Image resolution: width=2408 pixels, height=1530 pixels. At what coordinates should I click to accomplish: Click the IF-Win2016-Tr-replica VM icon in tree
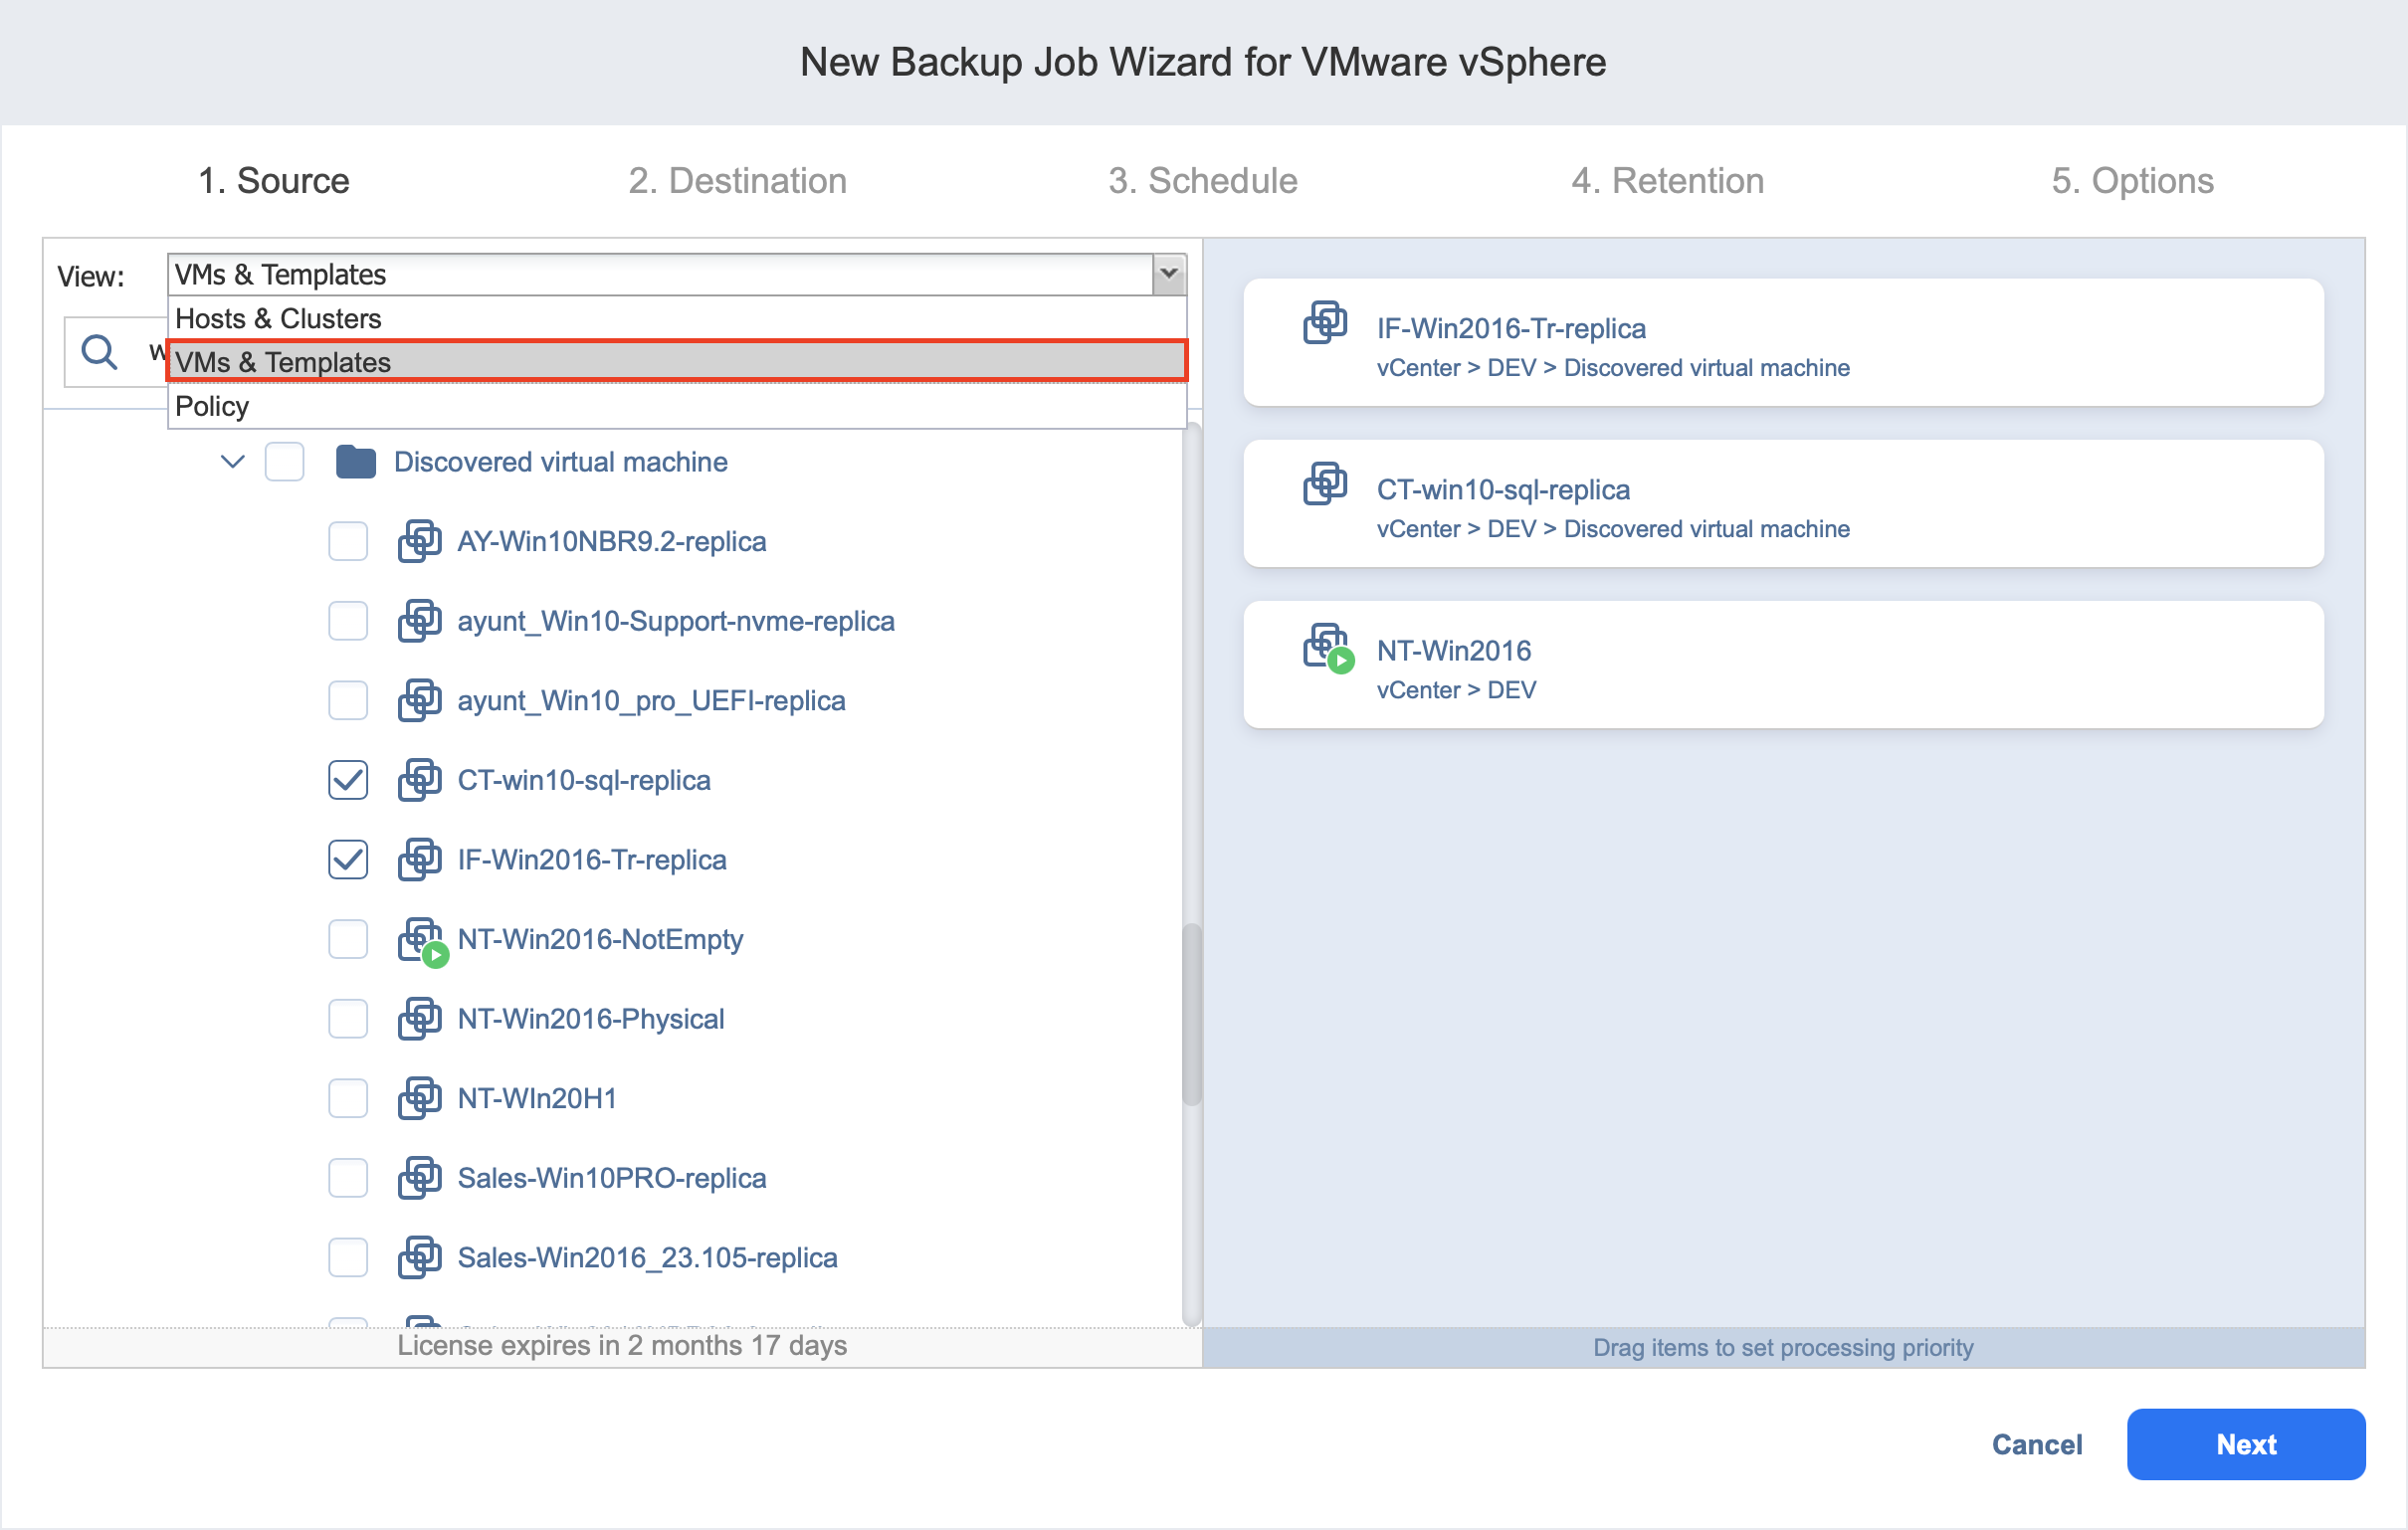pyautogui.click(x=419, y=859)
